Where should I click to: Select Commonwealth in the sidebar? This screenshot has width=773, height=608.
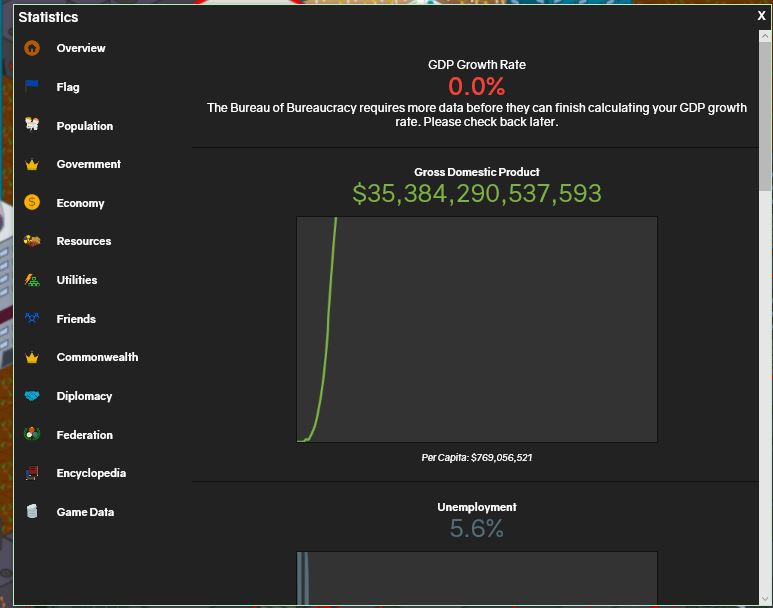(x=98, y=357)
